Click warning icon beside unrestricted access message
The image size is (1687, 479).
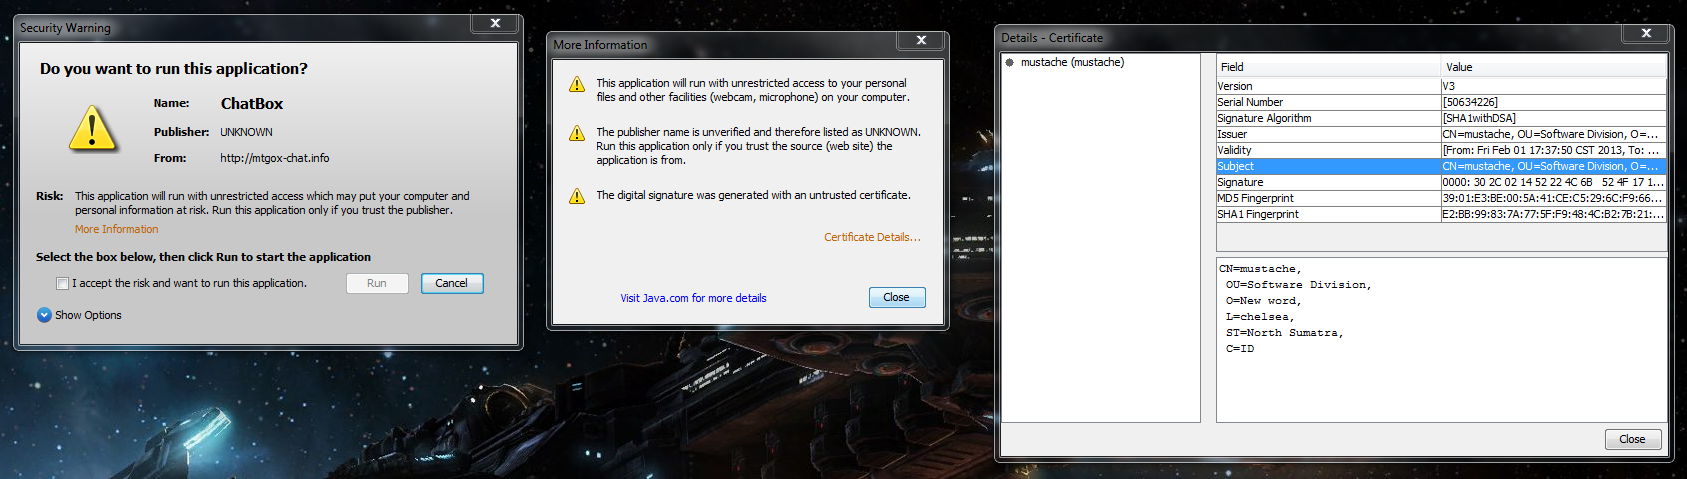pos(577,84)
